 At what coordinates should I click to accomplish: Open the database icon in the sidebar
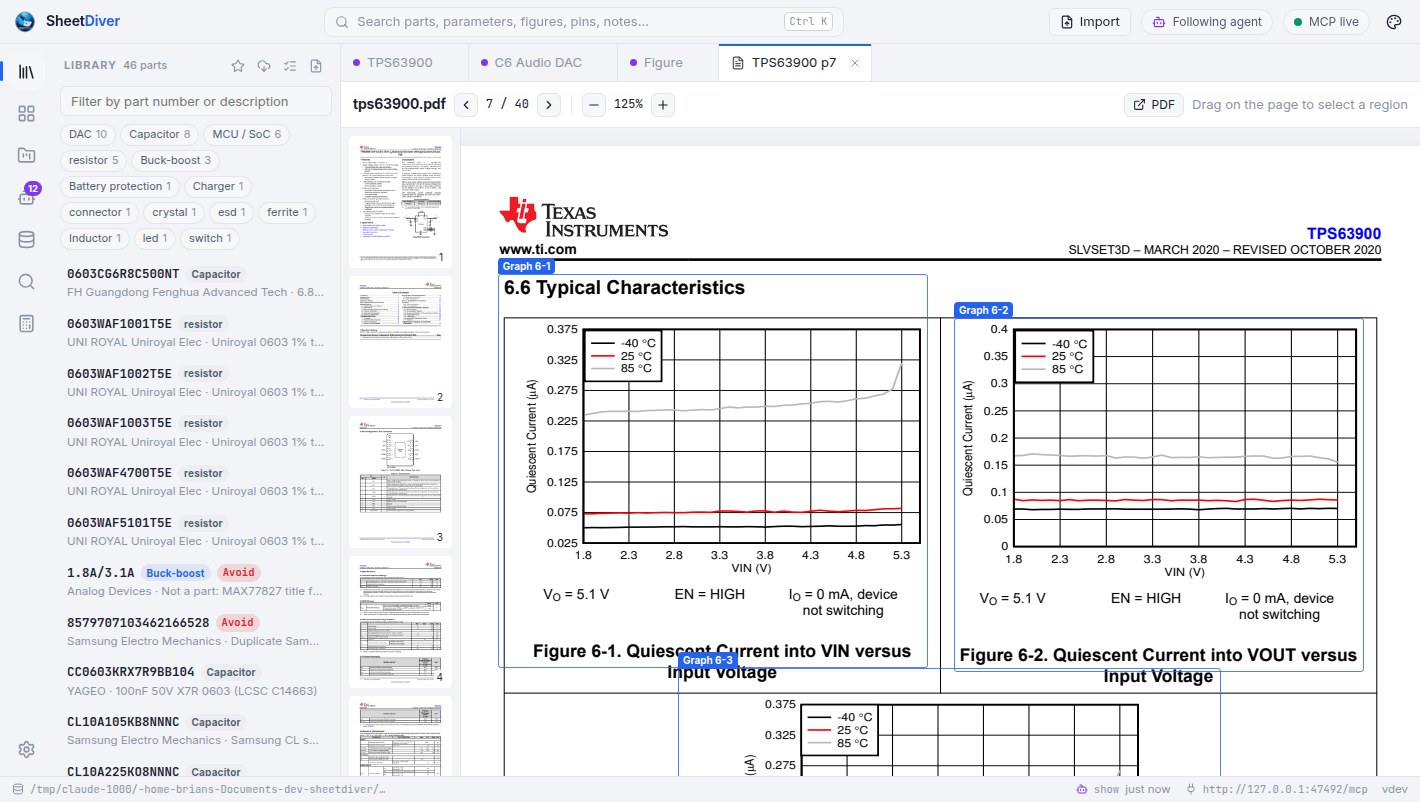27,239
